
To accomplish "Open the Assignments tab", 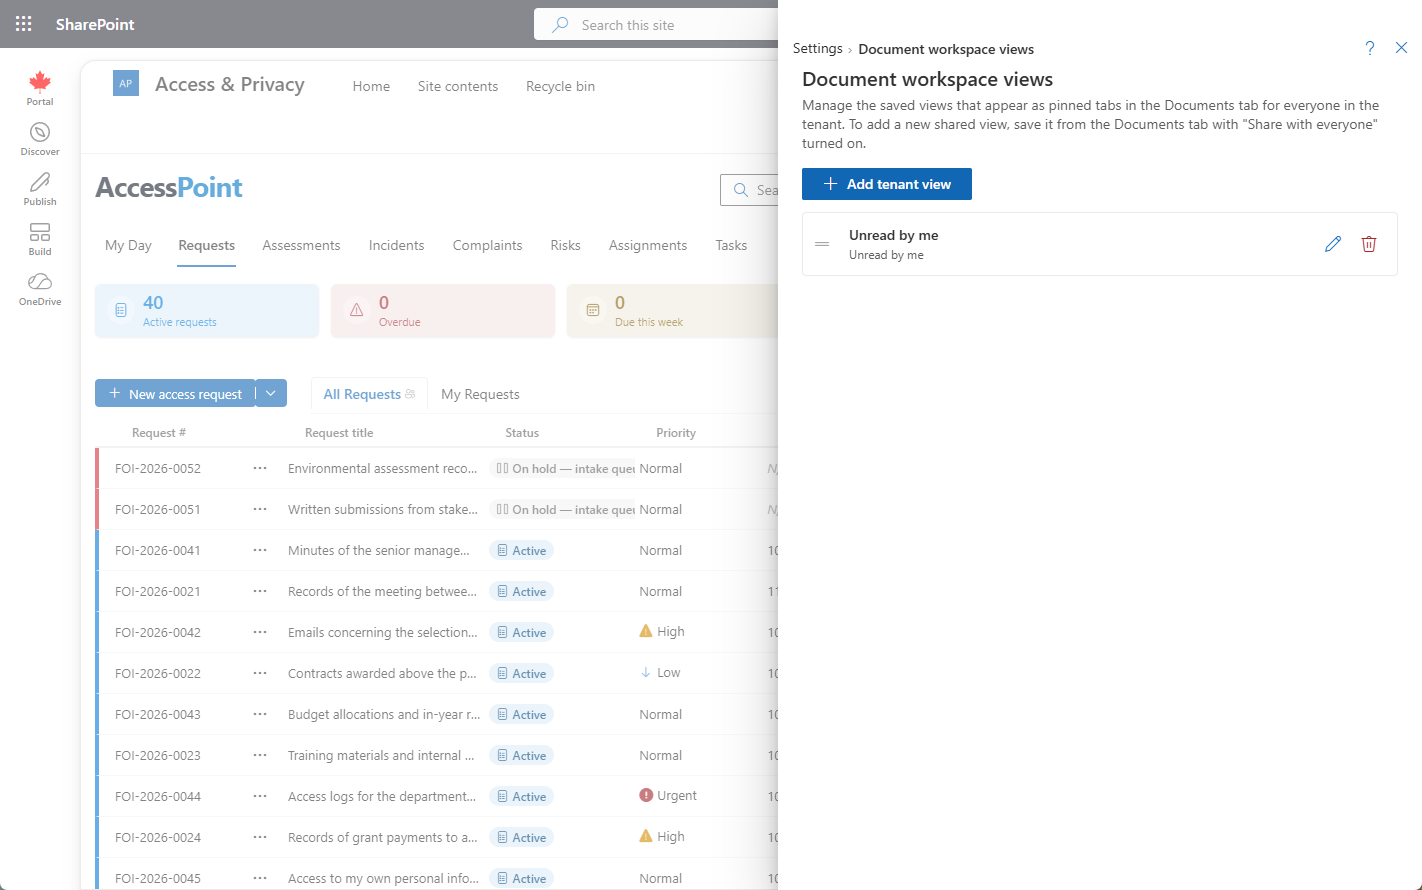I will [648, 245].
